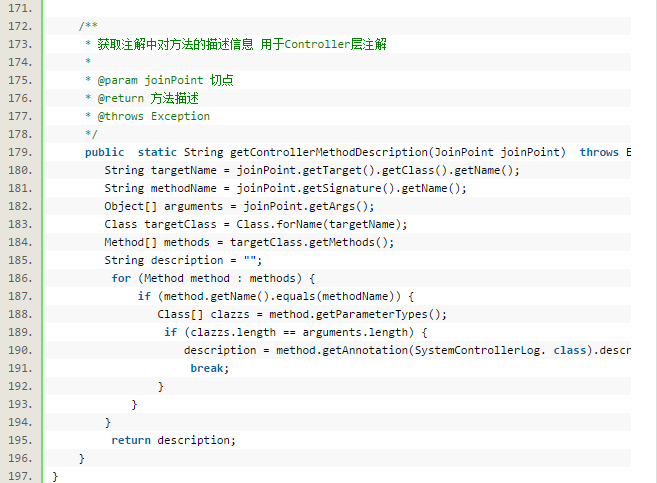657x483 pixels.
Task: Click line number 179 in the gutter
Action: coord(20,152)
